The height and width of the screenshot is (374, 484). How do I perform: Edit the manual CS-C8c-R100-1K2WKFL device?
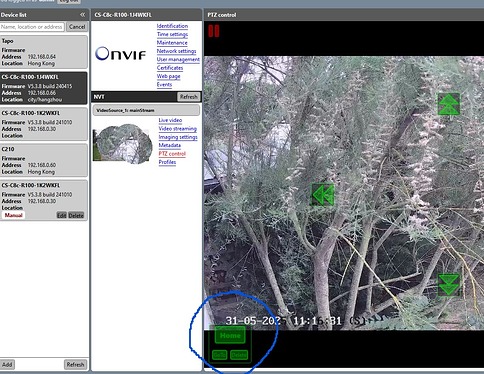tap(61, 215)
